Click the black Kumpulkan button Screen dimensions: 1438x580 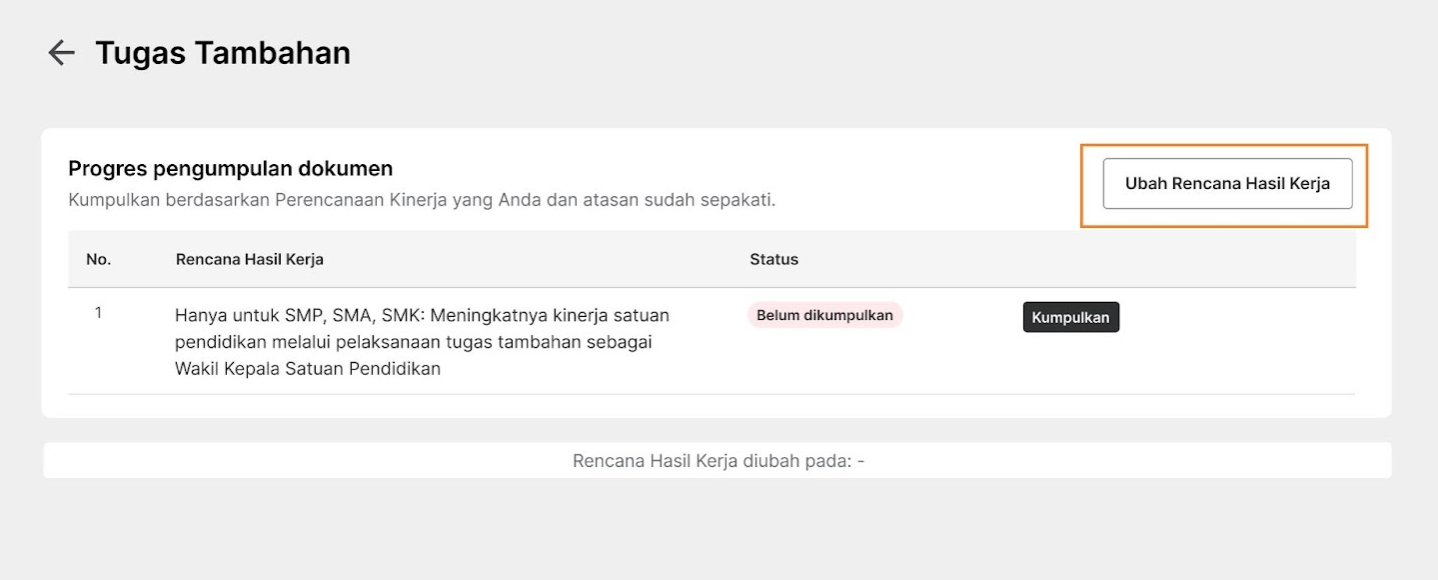coord(1071,317)
